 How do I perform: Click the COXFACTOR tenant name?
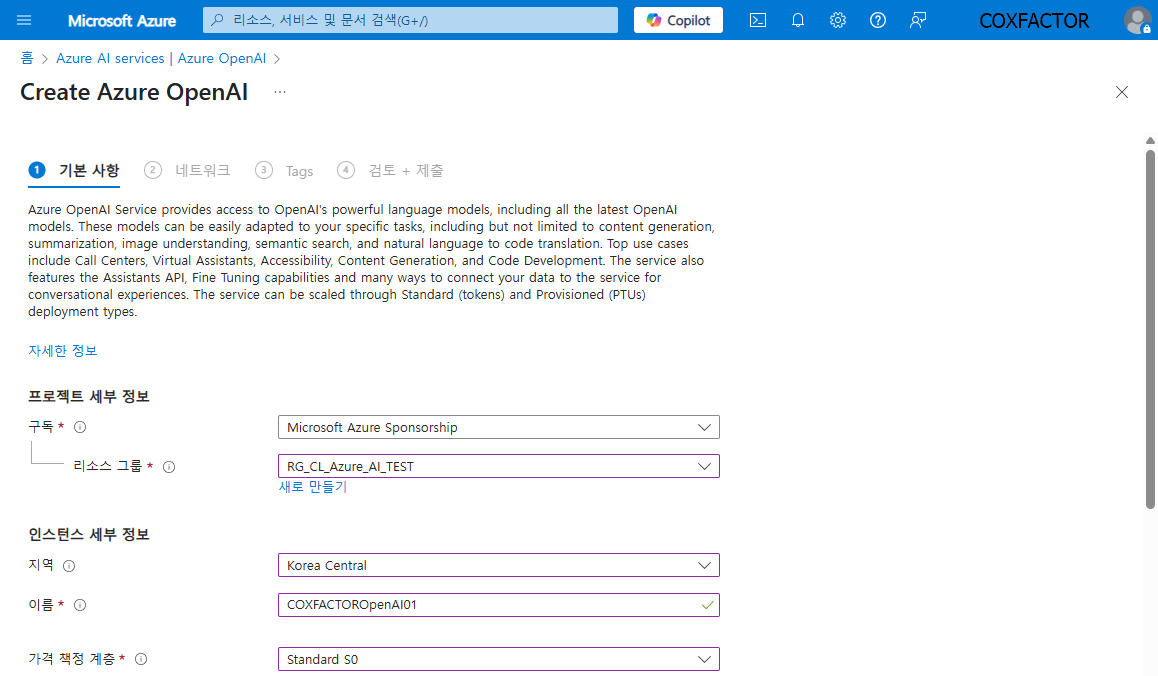pos(1034,21)
